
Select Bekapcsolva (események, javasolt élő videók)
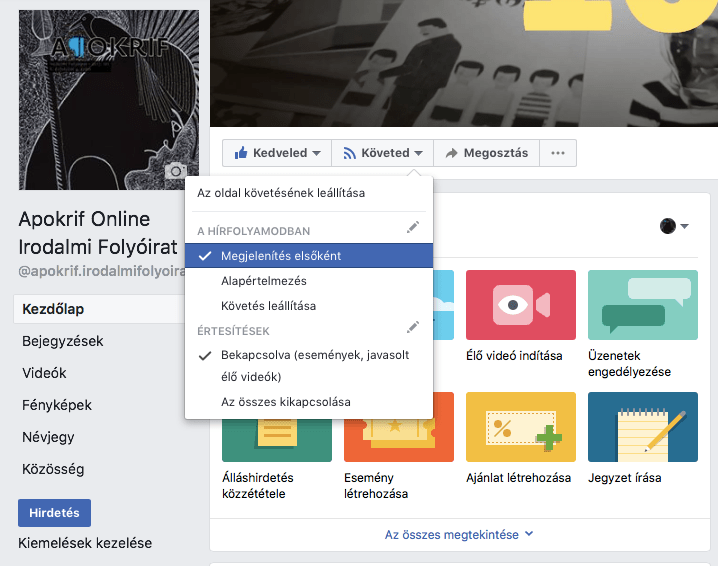coord(309,366)
